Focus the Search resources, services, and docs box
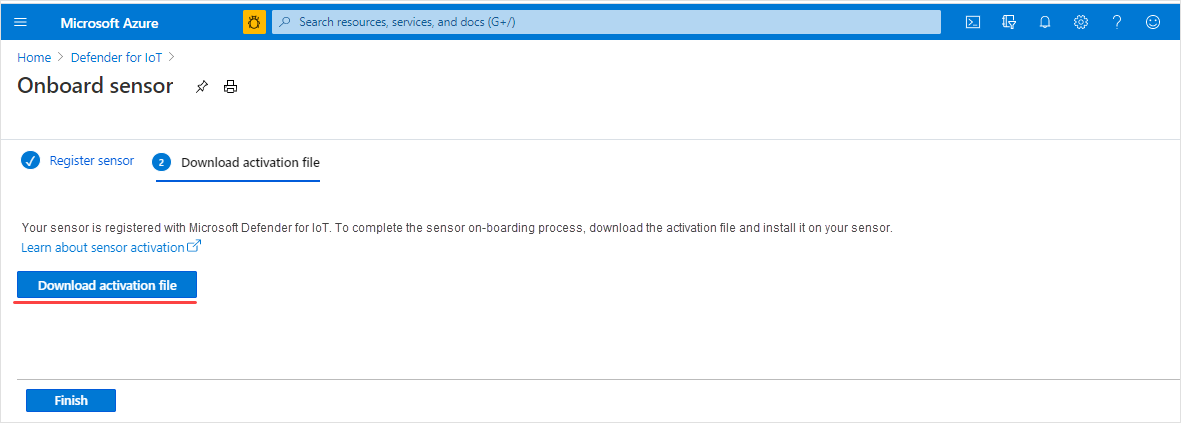This screenshot has height=423, width=1181. (x=606, y=22)
